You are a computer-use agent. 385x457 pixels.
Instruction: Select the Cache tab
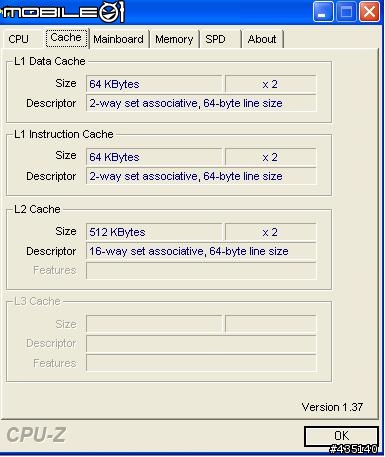pos(66,38)
